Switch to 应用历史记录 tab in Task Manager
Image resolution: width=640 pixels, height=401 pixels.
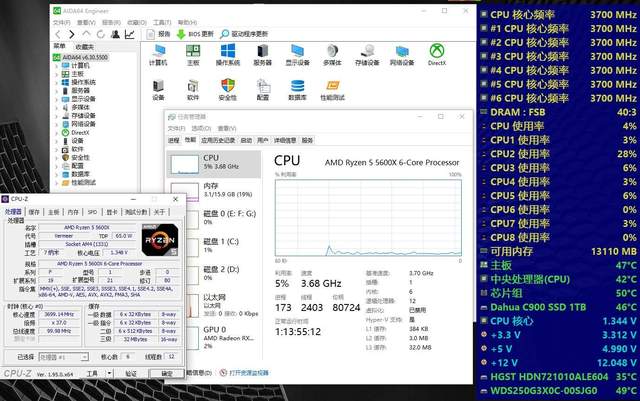point(218,140)
